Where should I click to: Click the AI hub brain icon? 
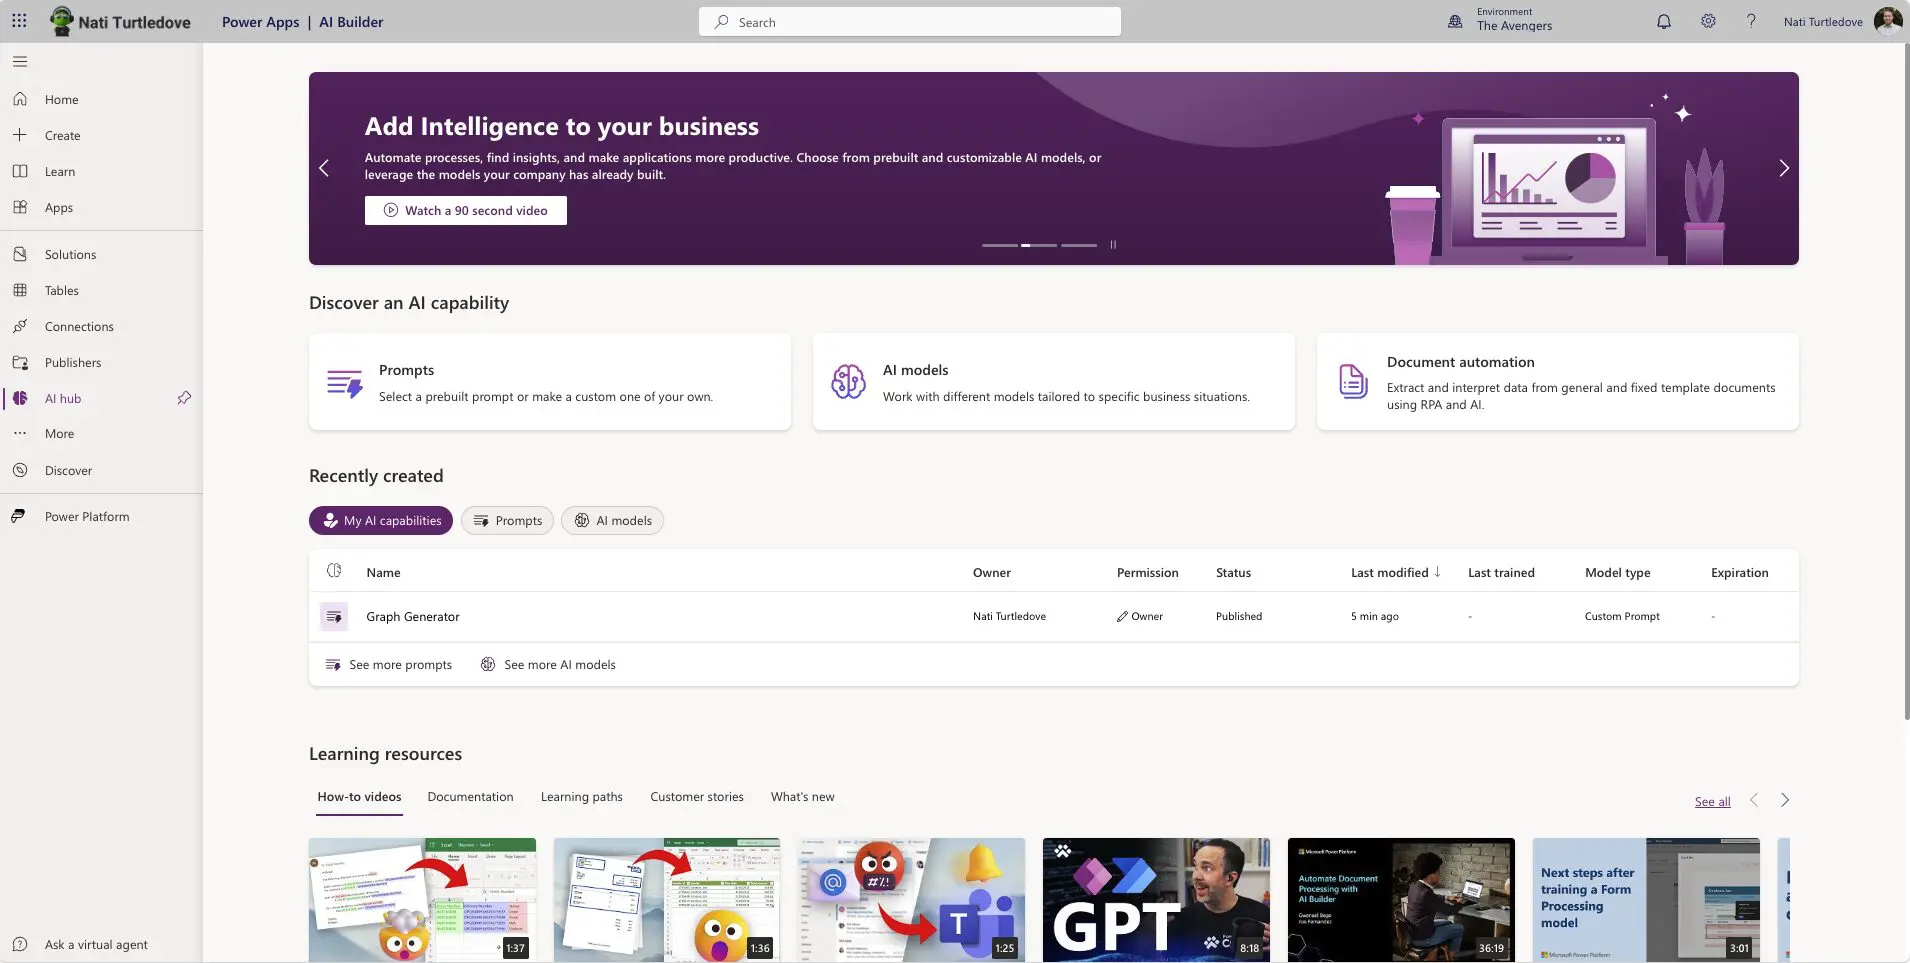20,398
